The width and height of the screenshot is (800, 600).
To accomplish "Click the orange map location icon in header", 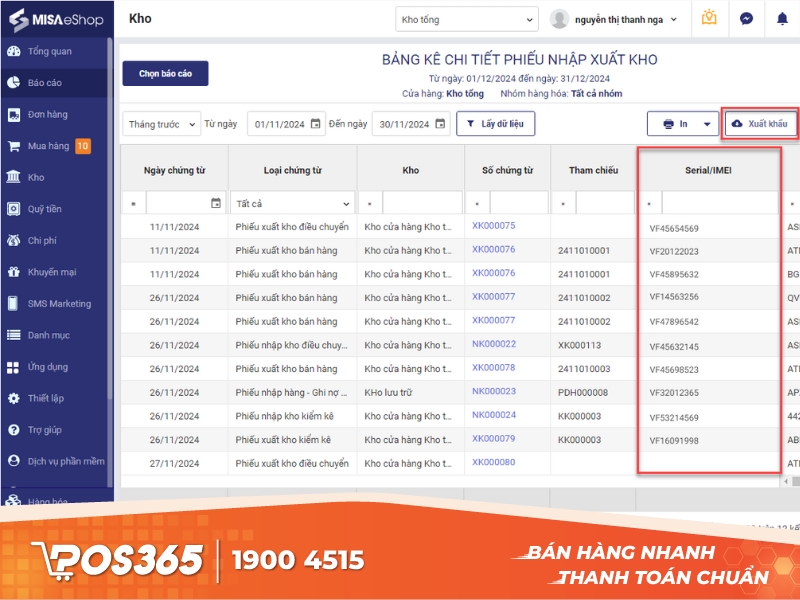I will tap(709, 18).
